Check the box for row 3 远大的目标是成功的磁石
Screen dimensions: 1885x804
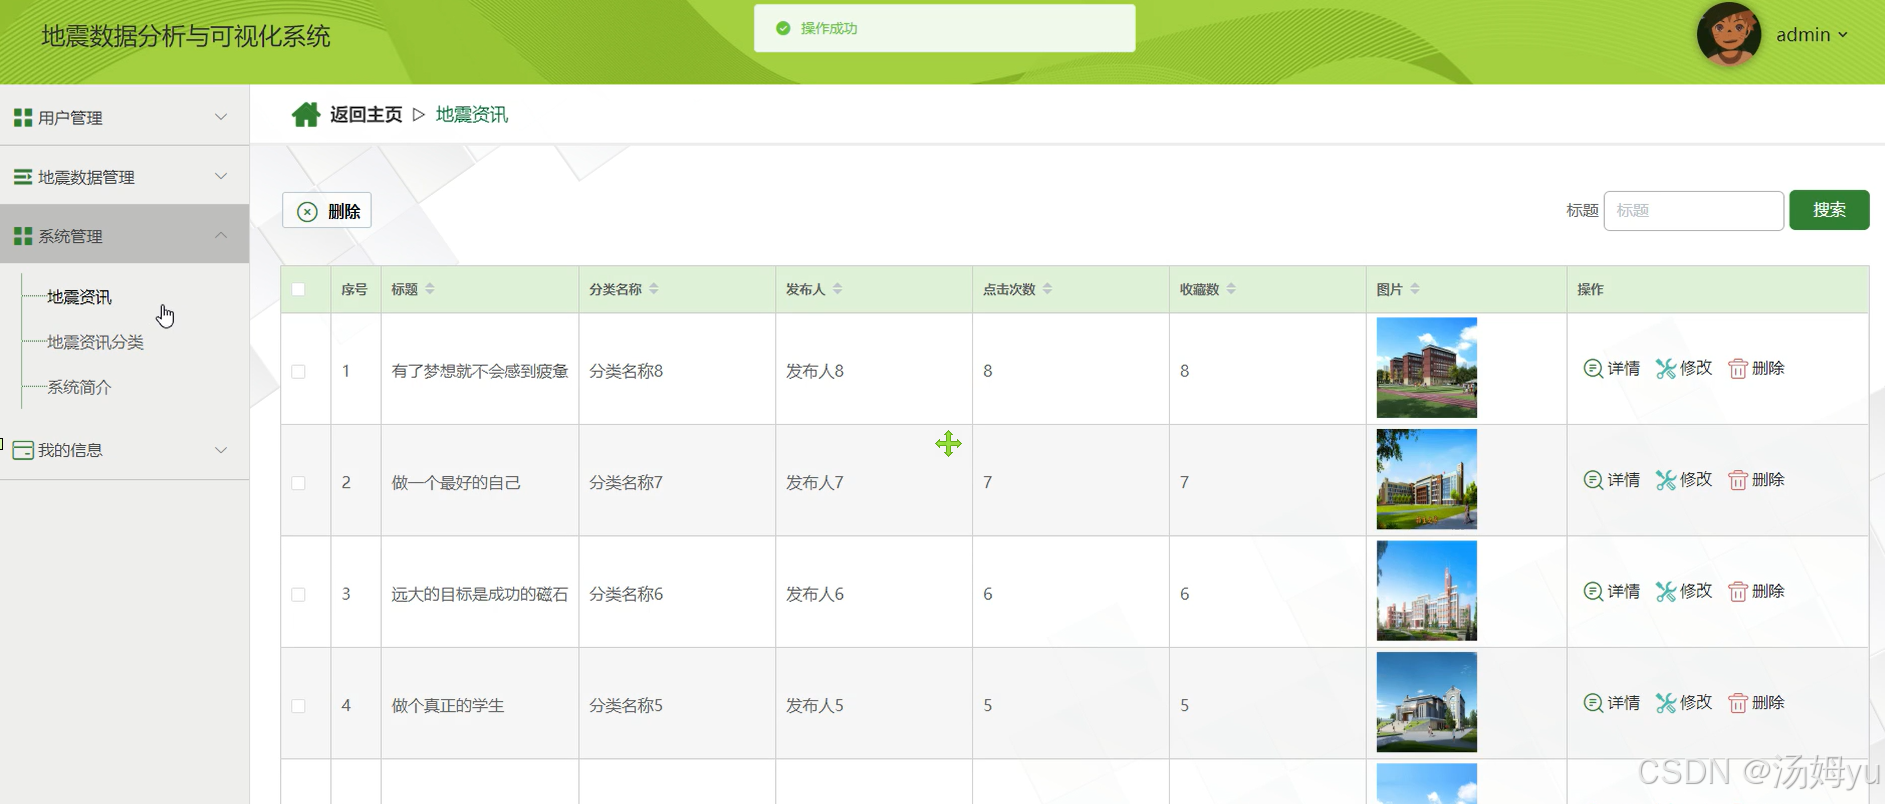[x=298, y=594]
